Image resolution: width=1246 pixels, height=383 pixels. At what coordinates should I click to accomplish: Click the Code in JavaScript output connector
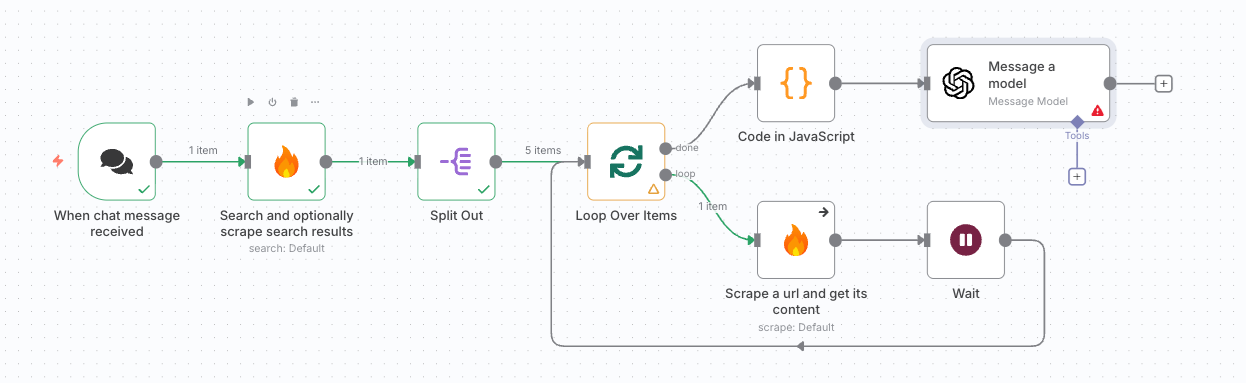tap(836, 84)
